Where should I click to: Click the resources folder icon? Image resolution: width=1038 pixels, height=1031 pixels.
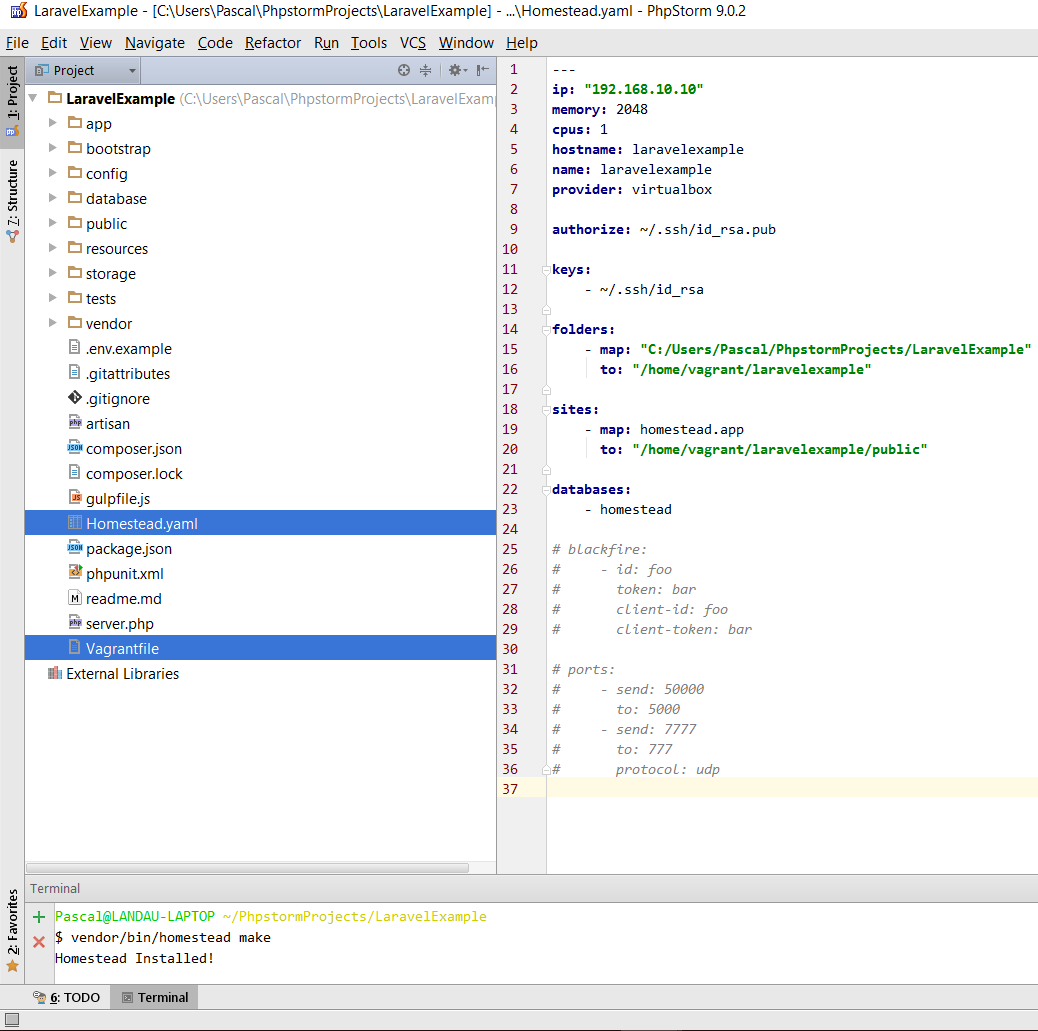(75, 248)
